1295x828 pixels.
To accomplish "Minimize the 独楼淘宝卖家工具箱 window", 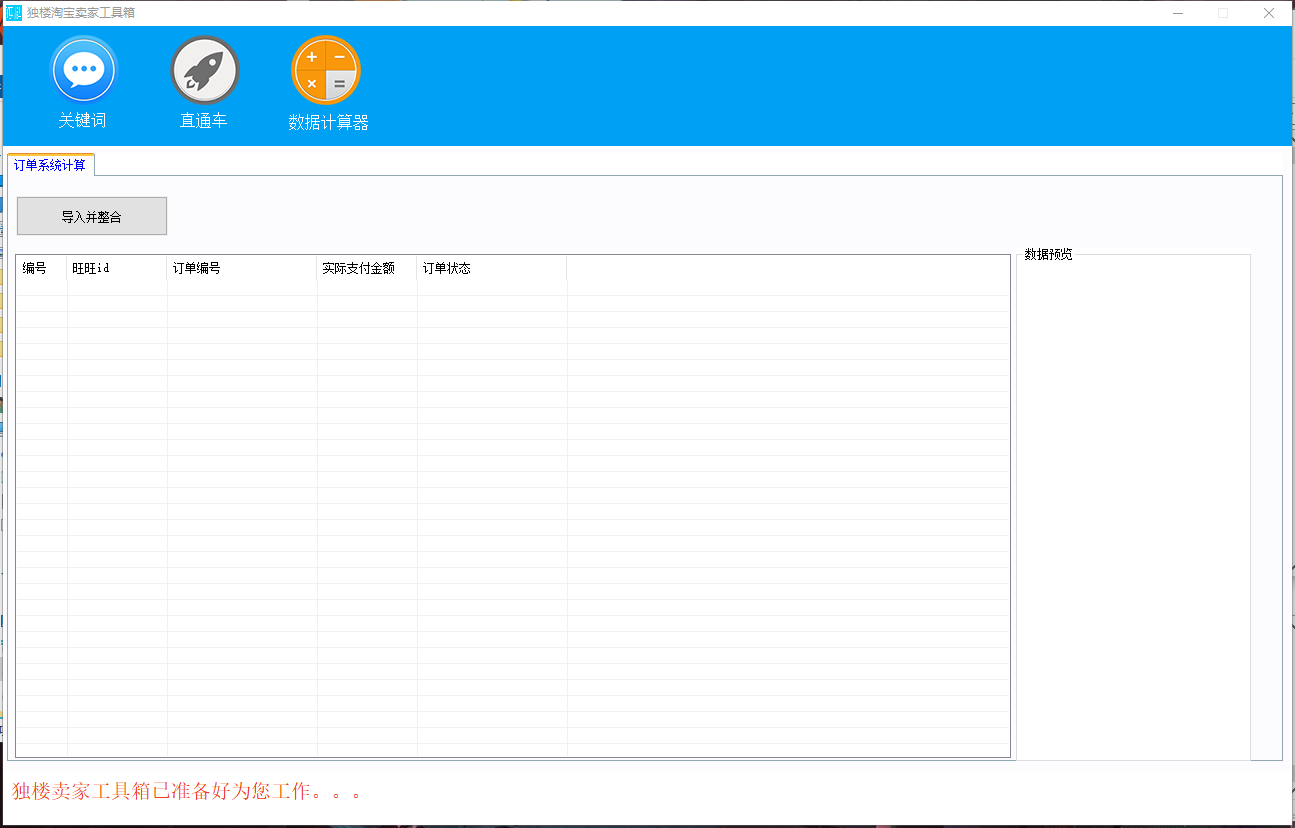I will (x=1179, y=13).
